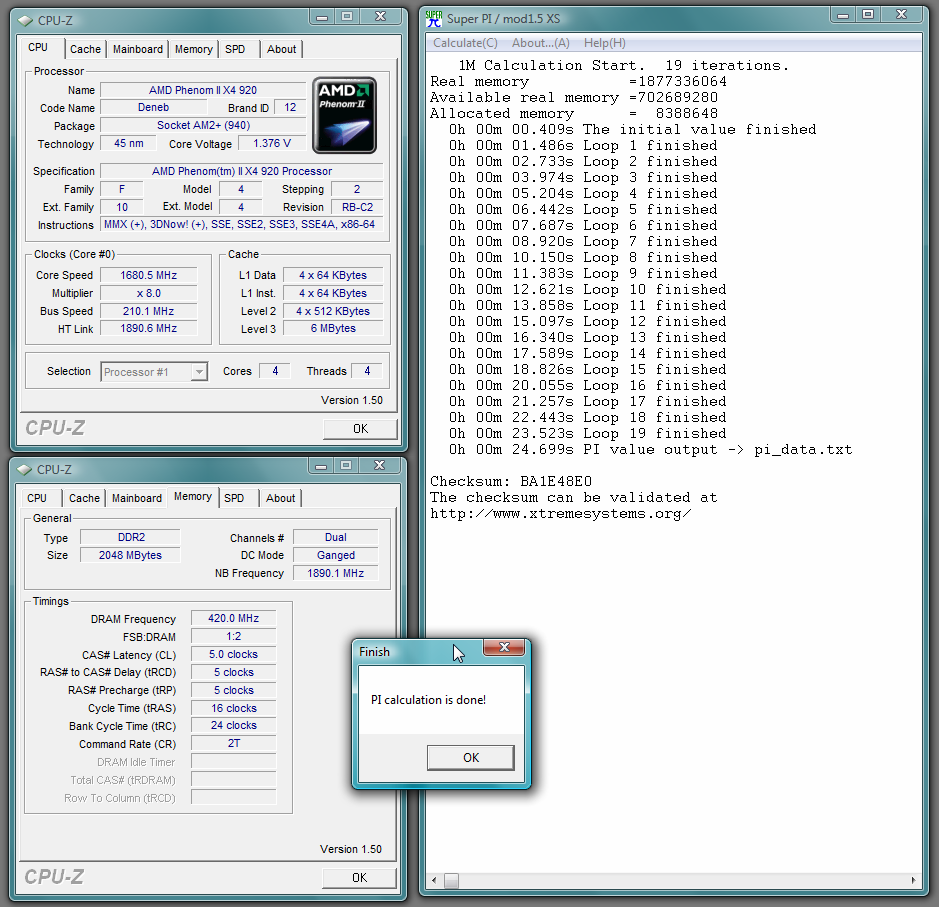Open About tab in bottom CPU-Z window

coord(280,498)
